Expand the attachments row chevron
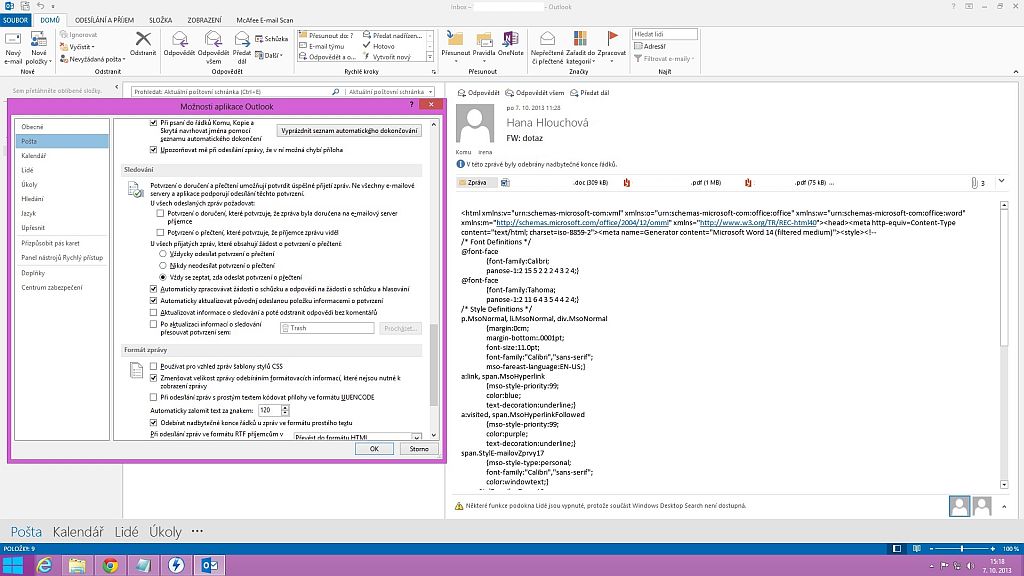Viewport: 1024px width, 576px height. tap(1001, 182)
